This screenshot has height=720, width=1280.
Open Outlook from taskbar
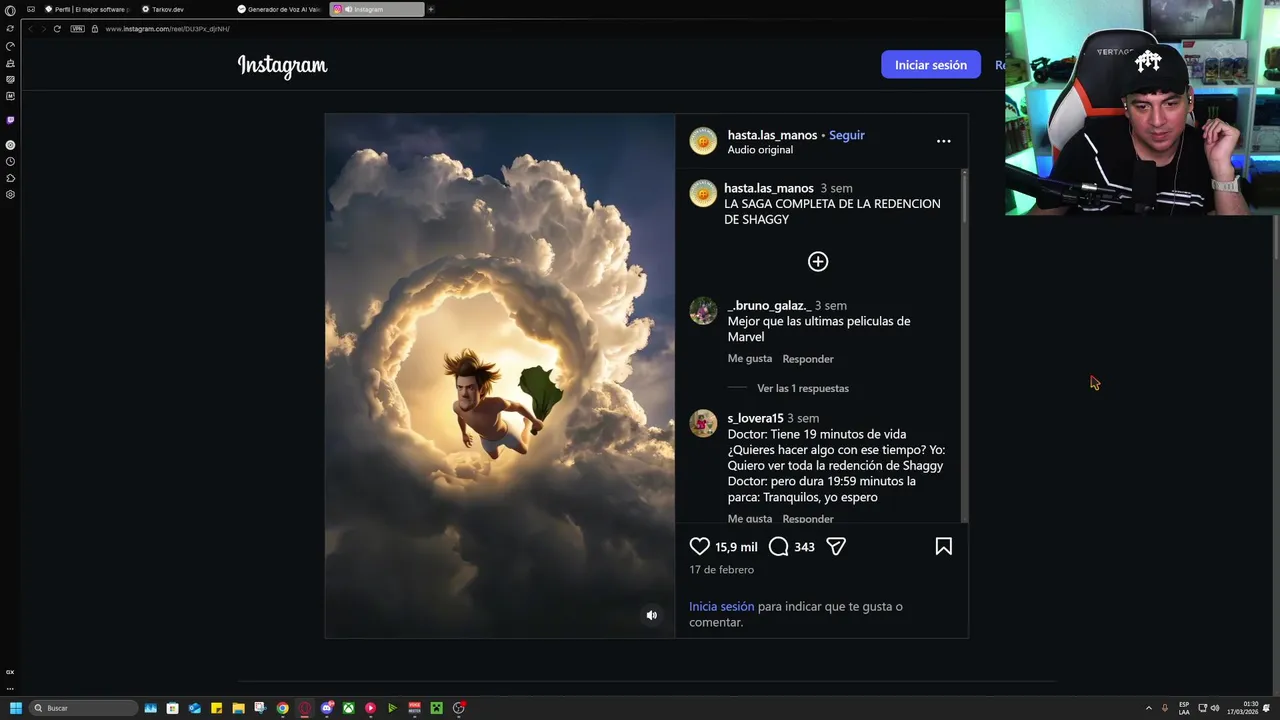[195, 708]
